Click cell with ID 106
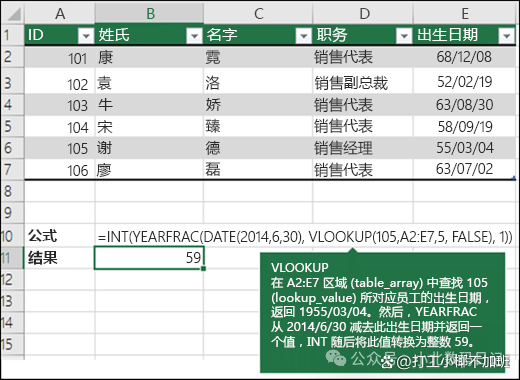 click(x=60, y=169)
